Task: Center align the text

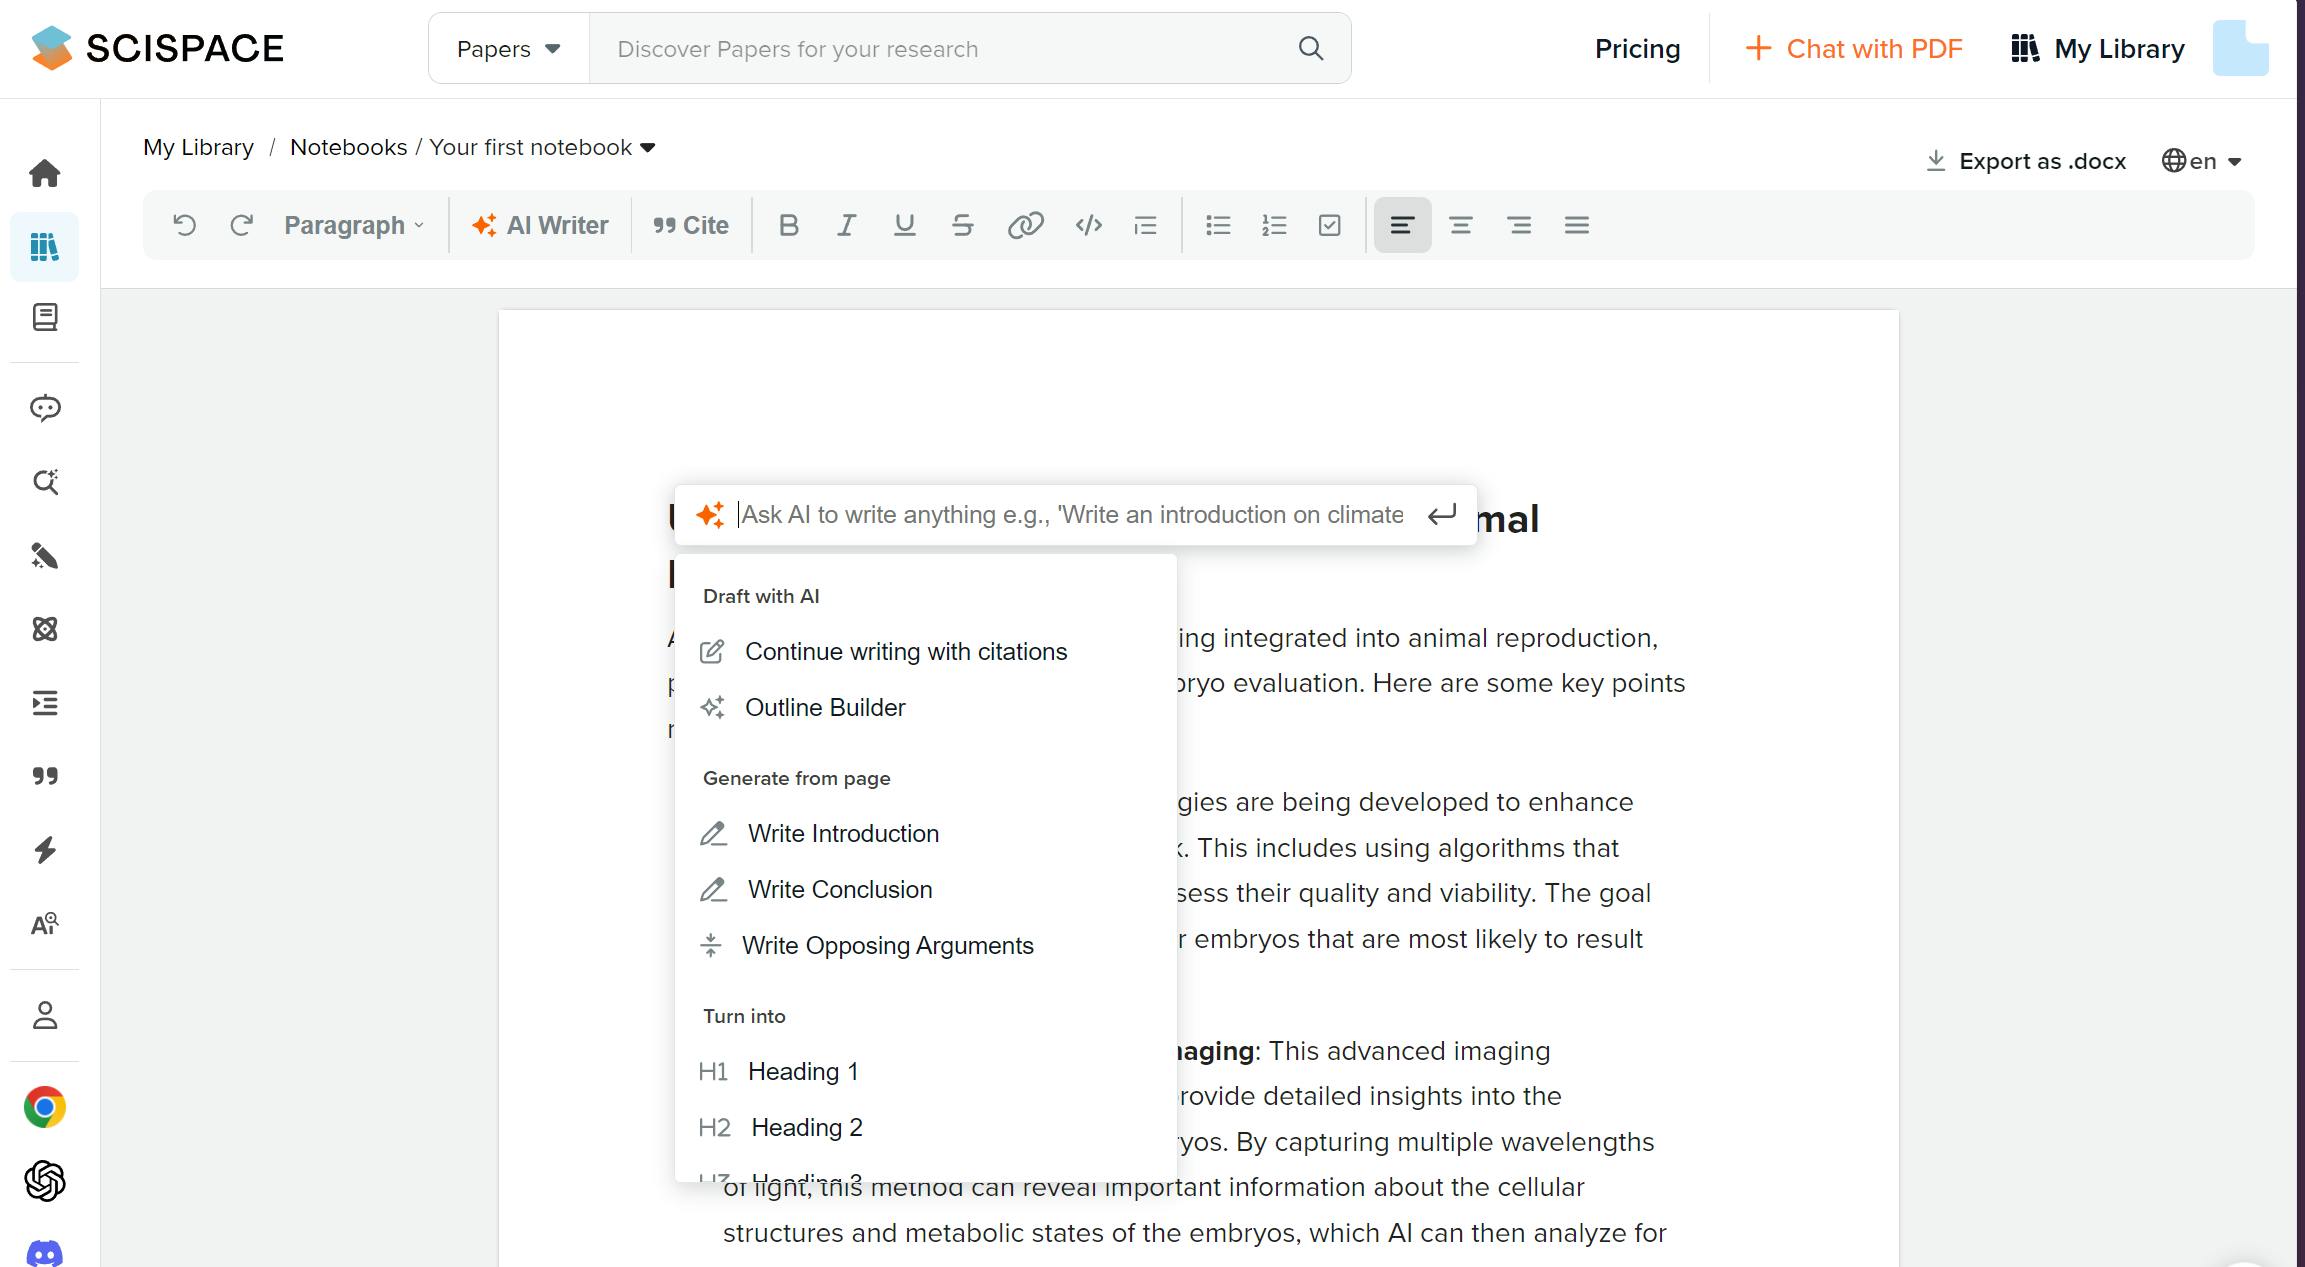Action: 1460,225
